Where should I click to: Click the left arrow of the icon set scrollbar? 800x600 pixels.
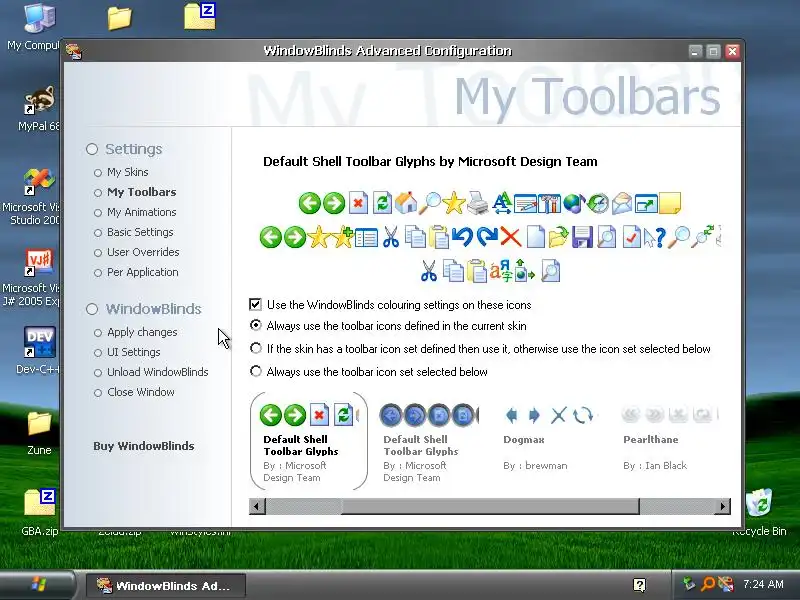257,506
